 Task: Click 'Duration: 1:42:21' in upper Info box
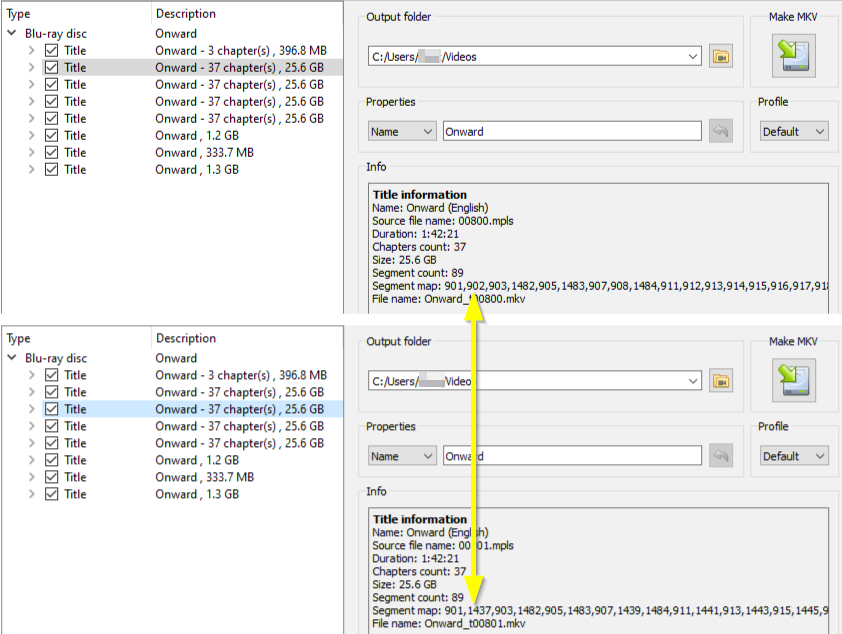tap(416, 234)
